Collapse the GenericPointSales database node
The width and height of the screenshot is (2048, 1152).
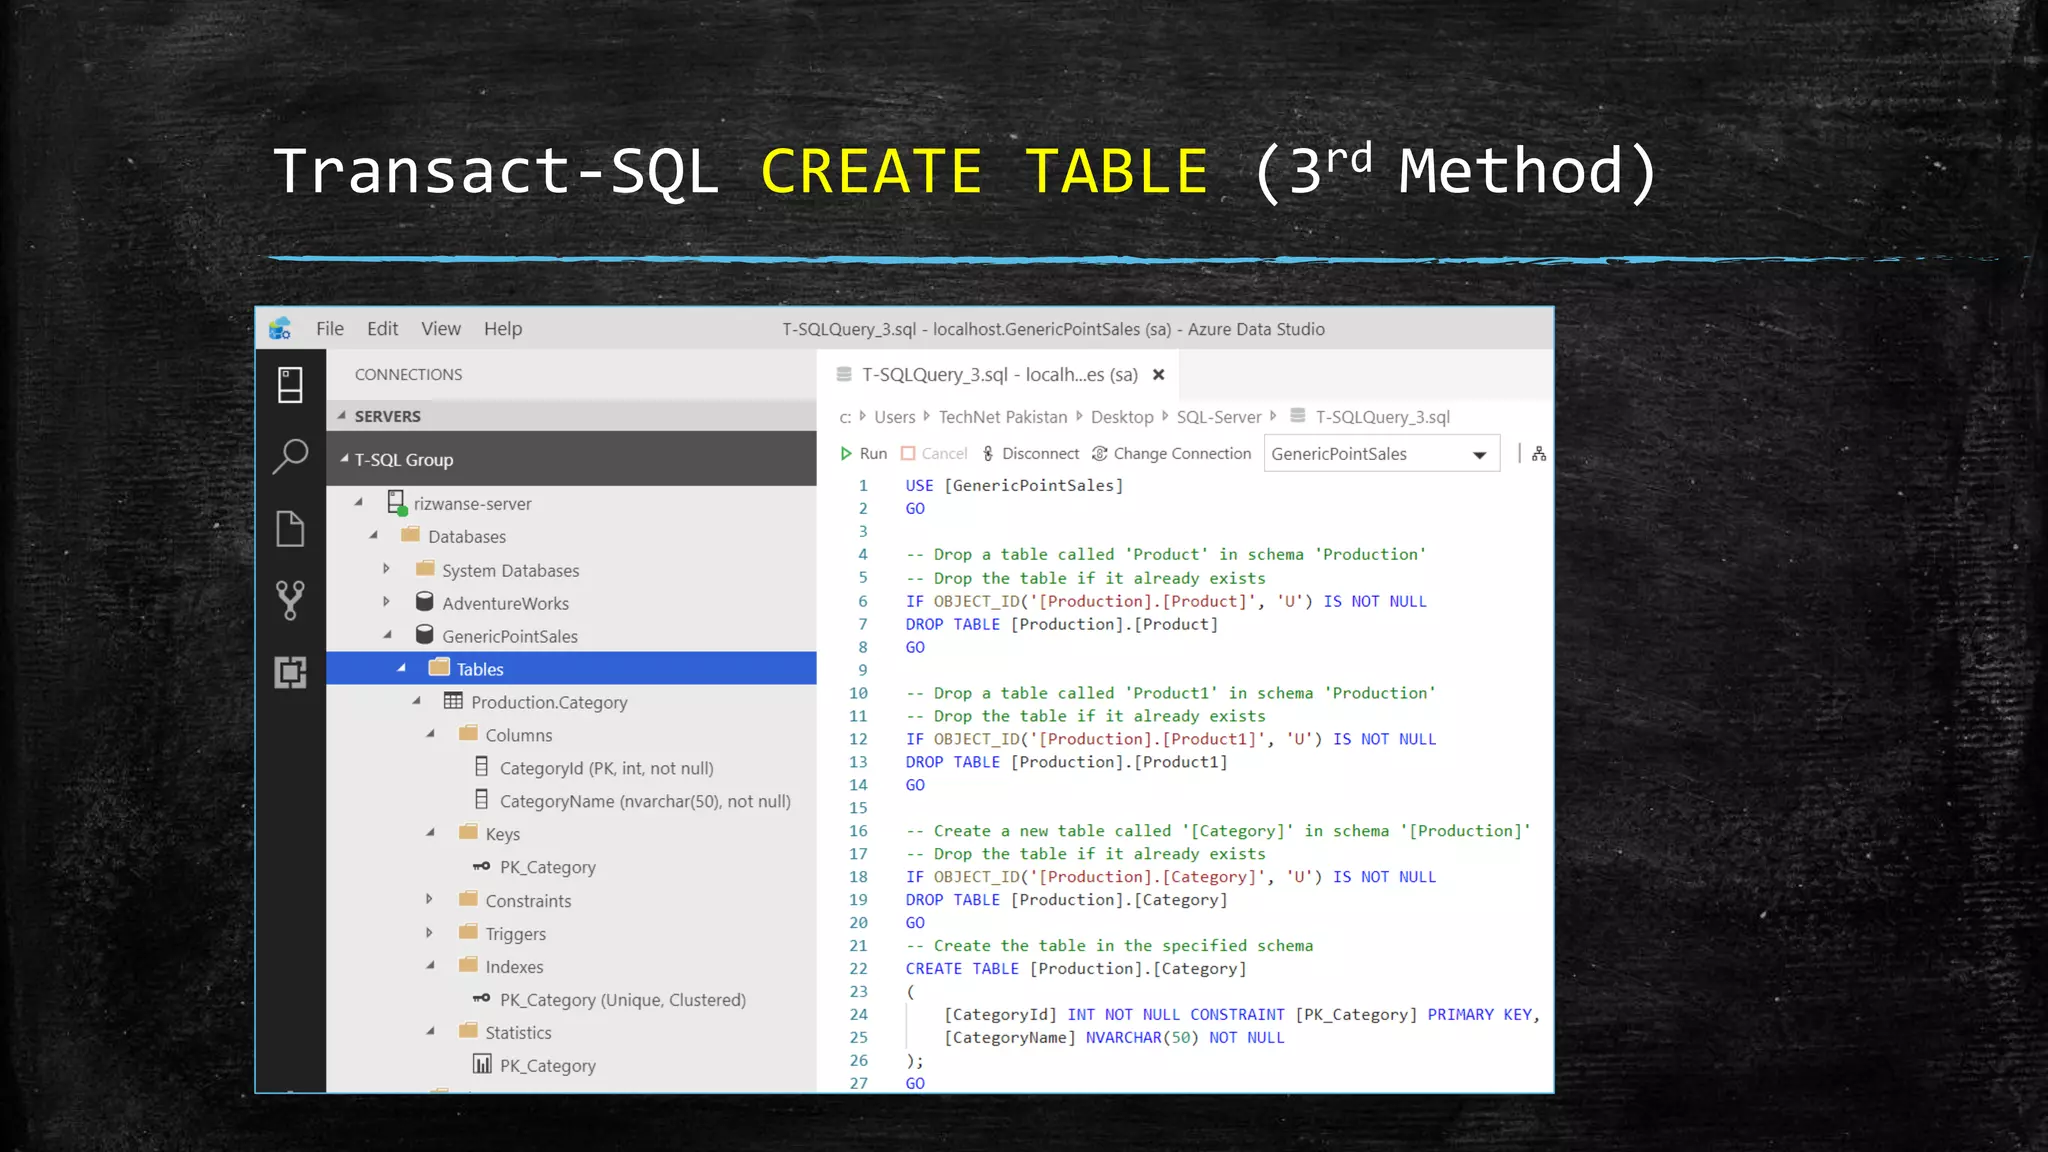pos(387,635)
